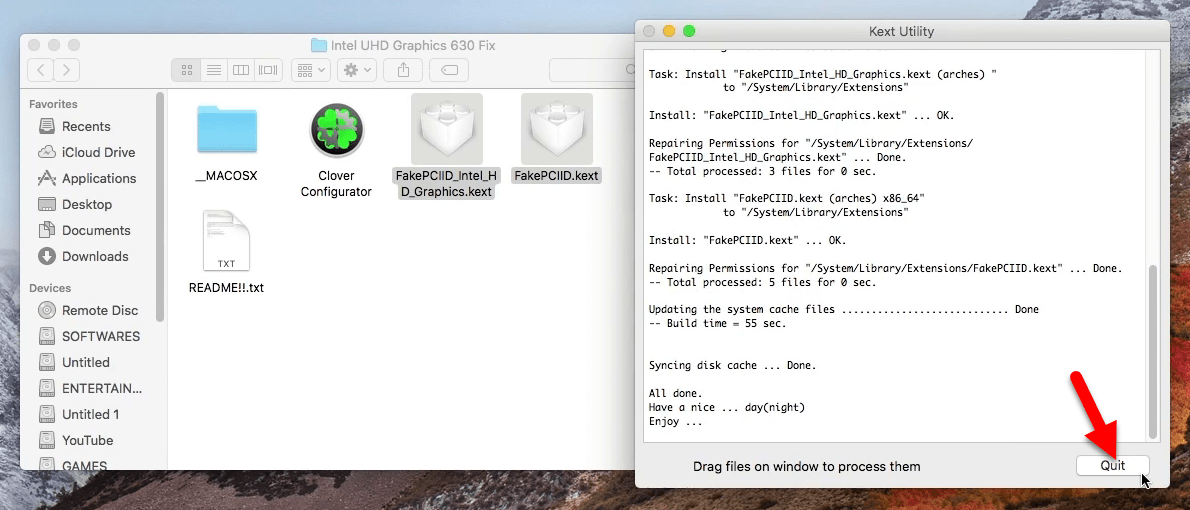
Task: Click the Edit Tags toolbar button
Action: coord(449,70)
